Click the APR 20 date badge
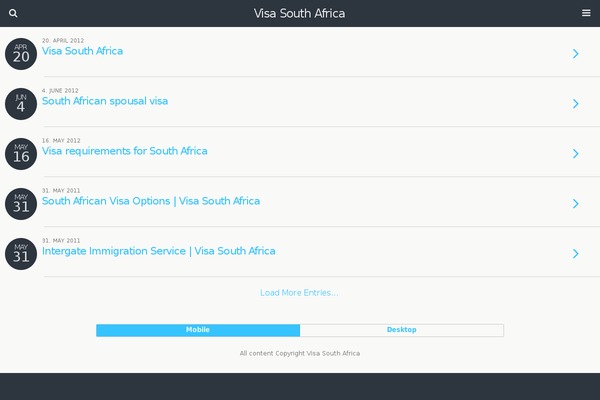The width and height of the screenshot is (600, 400). point(21,54)
